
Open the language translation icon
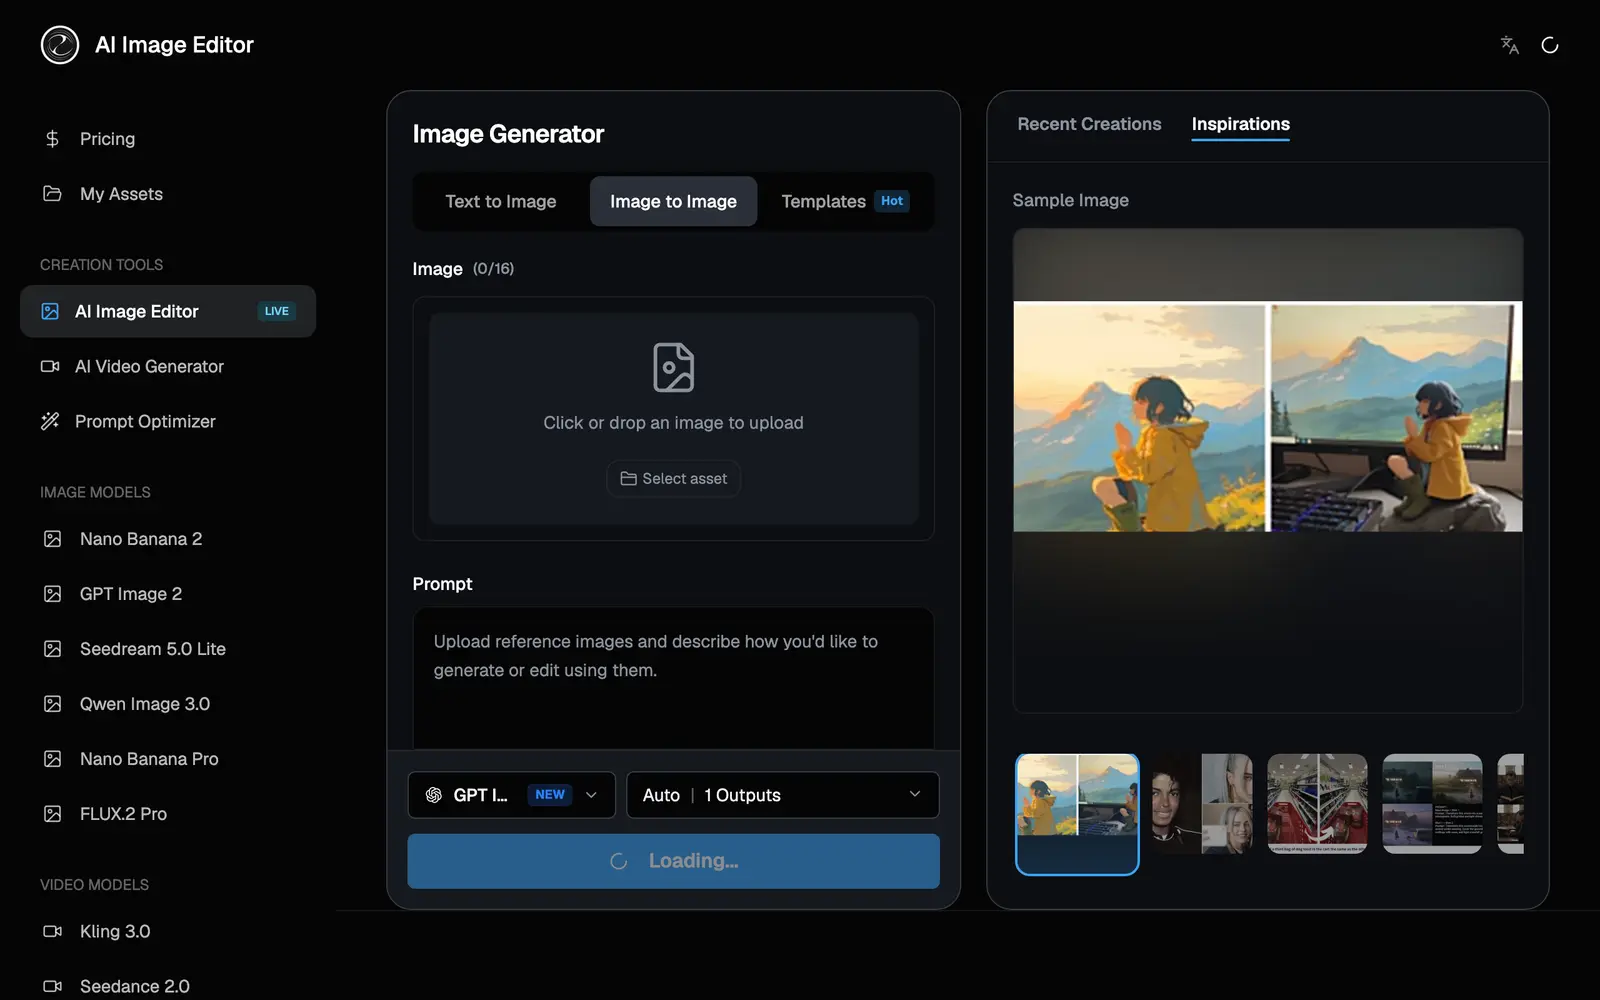[1510, 45]
